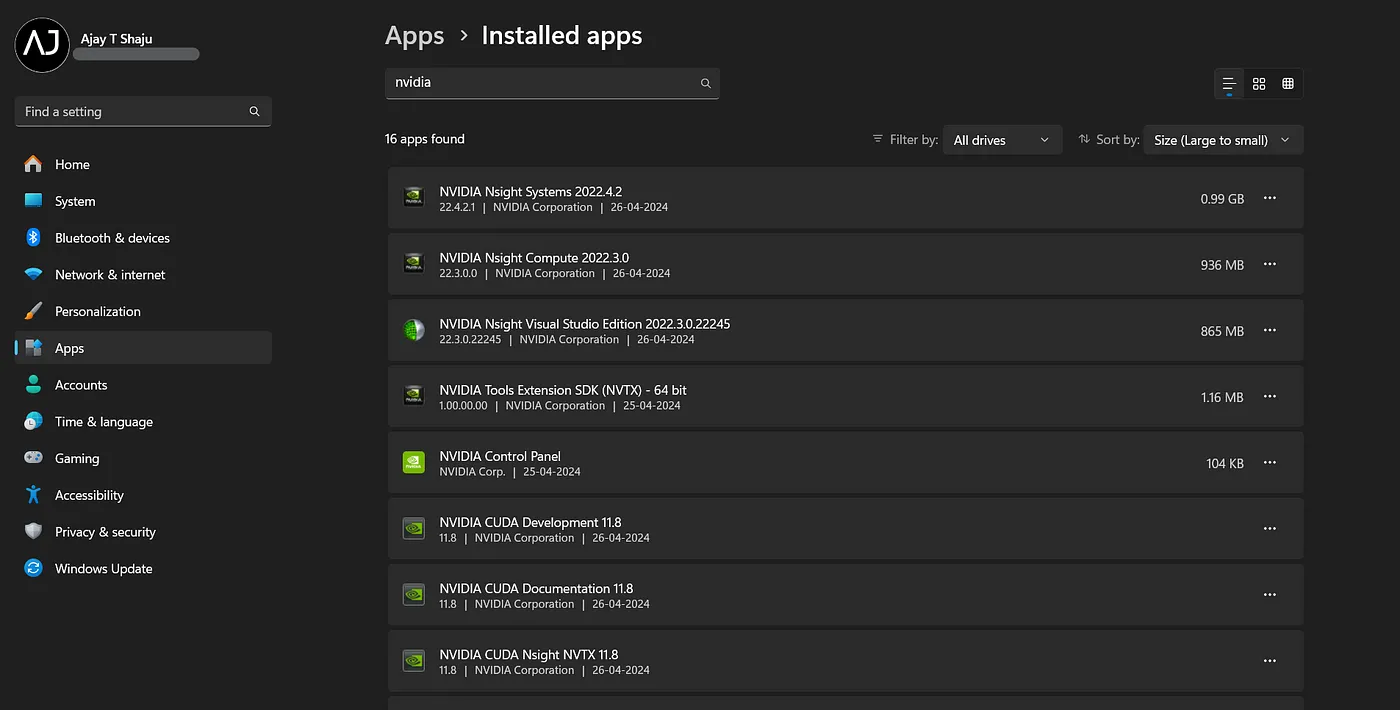
Task: Open more options for NVIDIA Tools Extension SDK
Action: [x=1270, y=396]
